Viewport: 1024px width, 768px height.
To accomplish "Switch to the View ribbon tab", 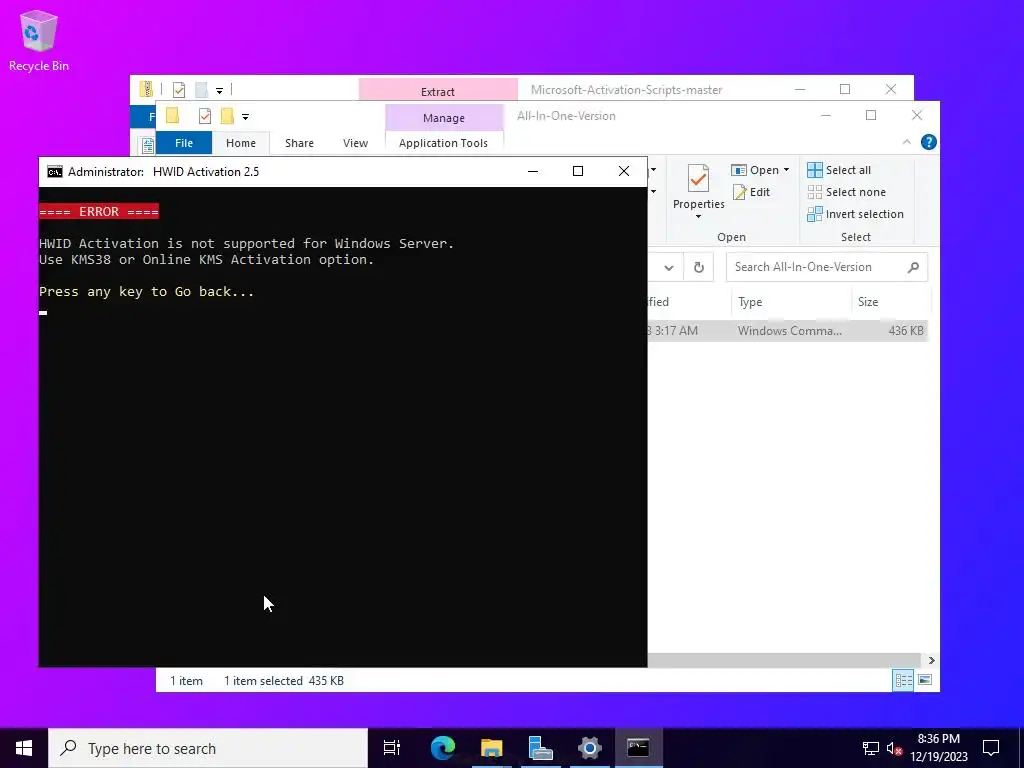I will pyautogui.click(x=355, y=143).
